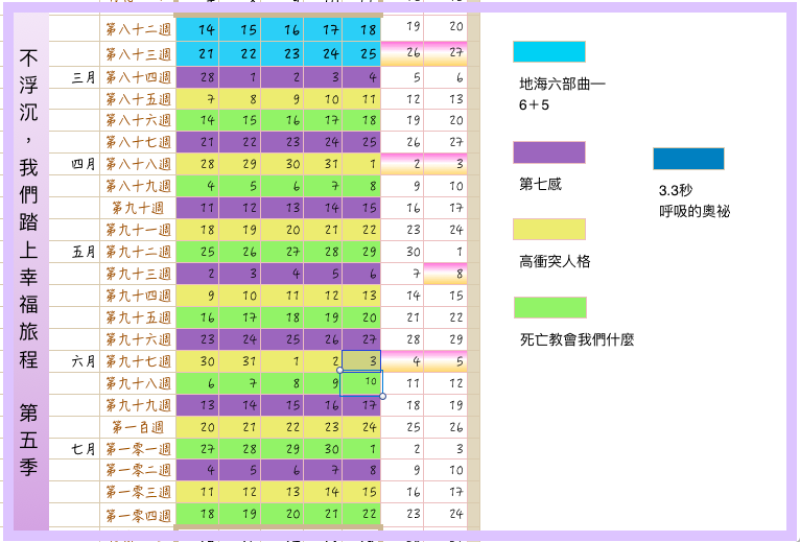The width and height of the screenshot is (800, 542).
Task: Click yellow cell 31 in 第八十八週 row
Action: coord(323,164)
